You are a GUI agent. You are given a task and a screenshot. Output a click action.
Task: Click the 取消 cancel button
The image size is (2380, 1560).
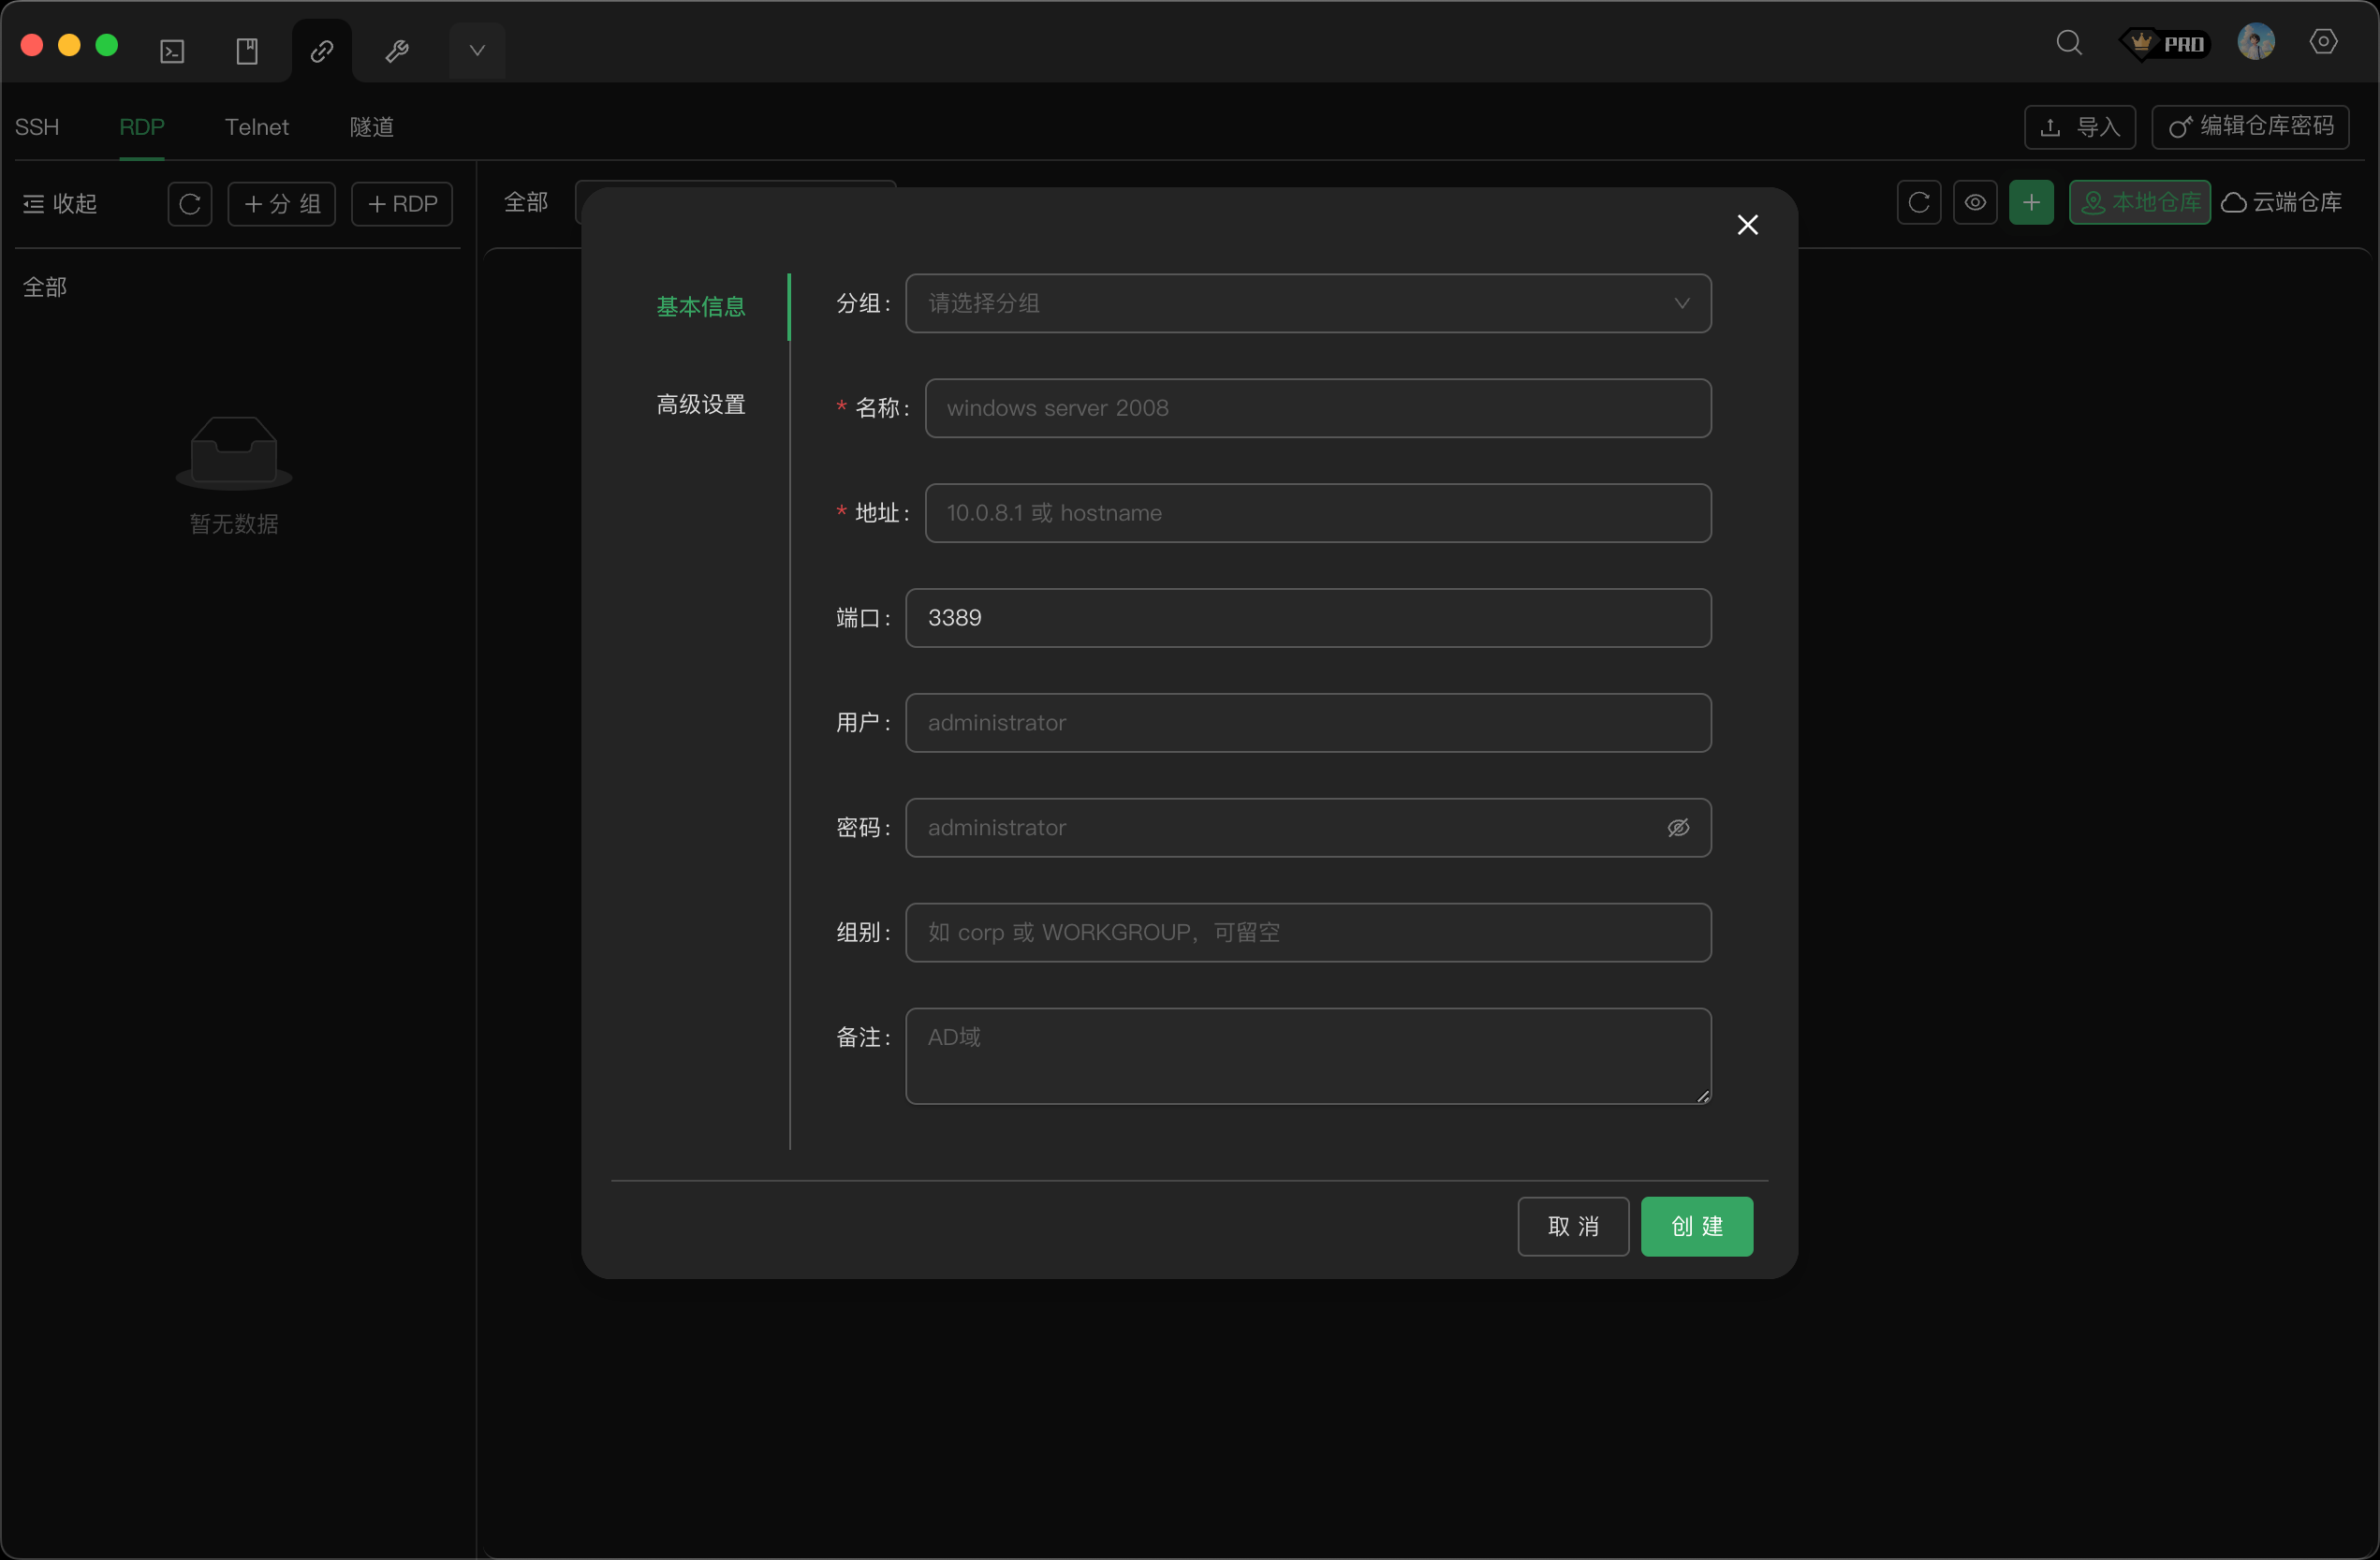(1572, 1227)
